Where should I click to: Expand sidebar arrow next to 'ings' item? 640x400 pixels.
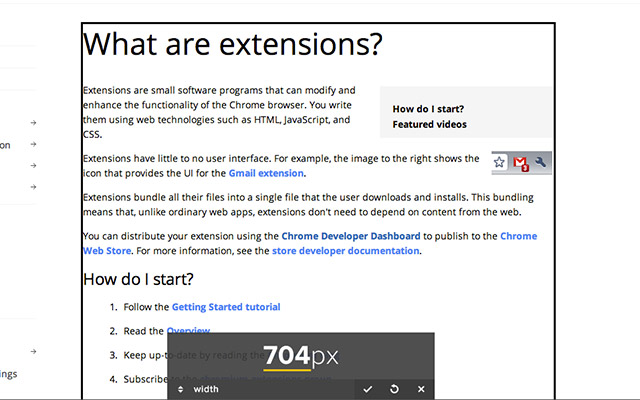(x=33, y=351)
